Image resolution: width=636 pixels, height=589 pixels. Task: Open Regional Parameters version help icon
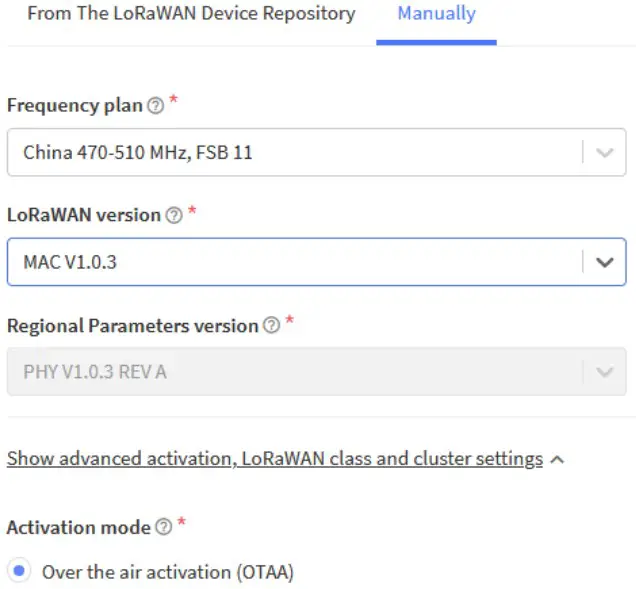coord(271,326)
